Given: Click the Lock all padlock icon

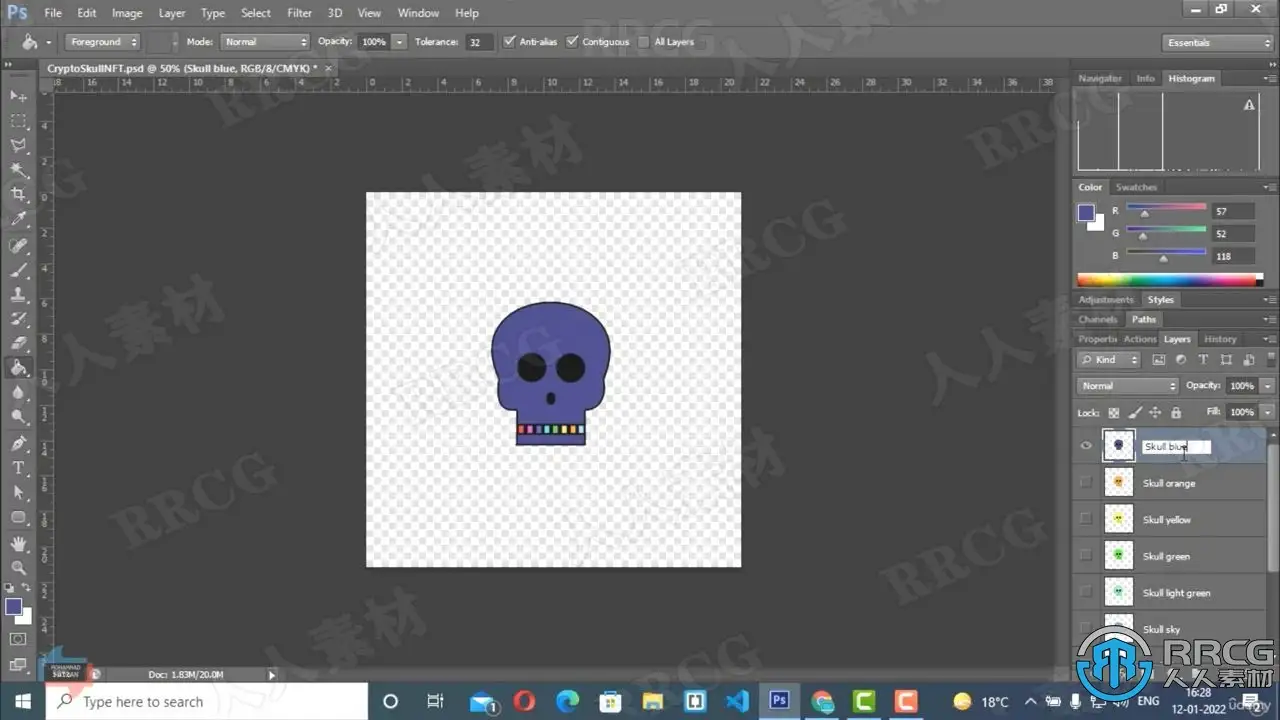Looking at the screenshot, I should (1176, 412).
